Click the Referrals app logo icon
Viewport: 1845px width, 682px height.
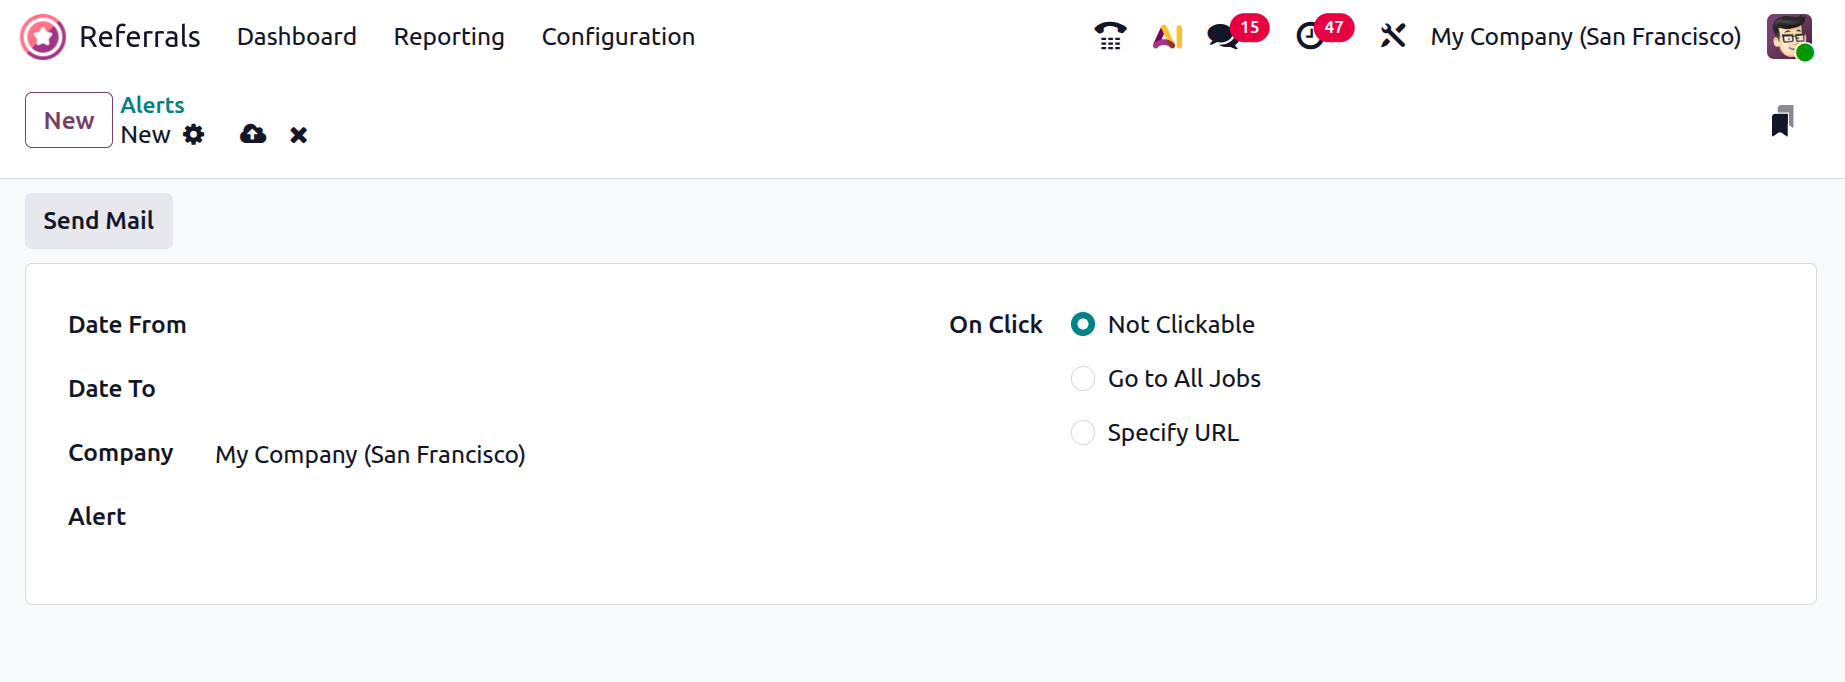click(x=43, y=37)
